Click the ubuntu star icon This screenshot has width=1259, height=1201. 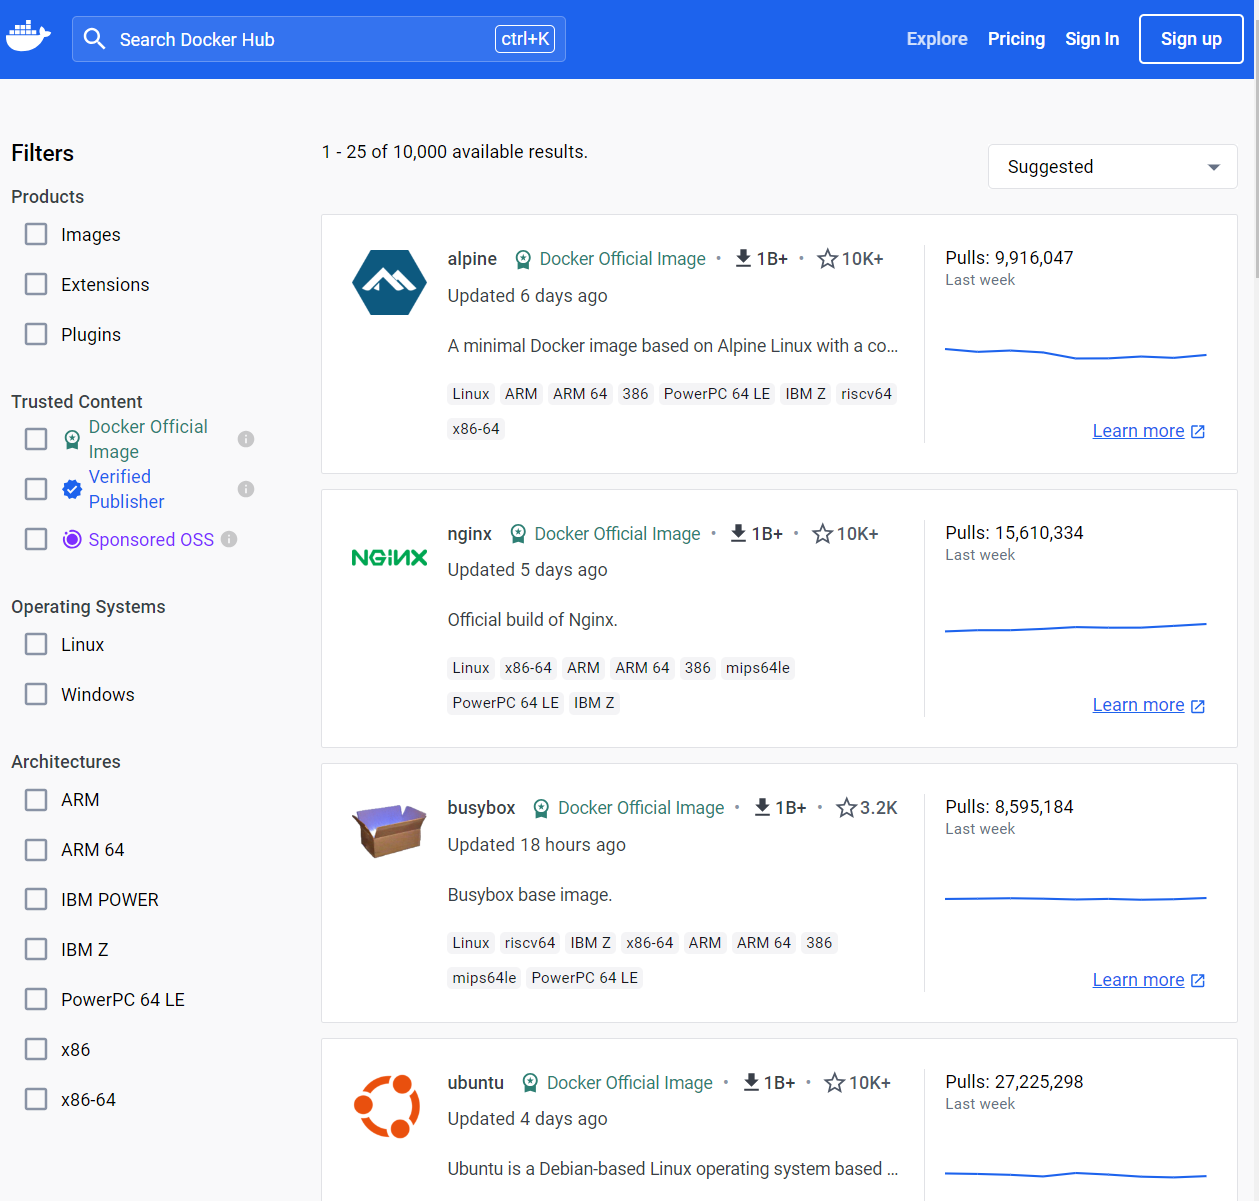coord(835,1082)
